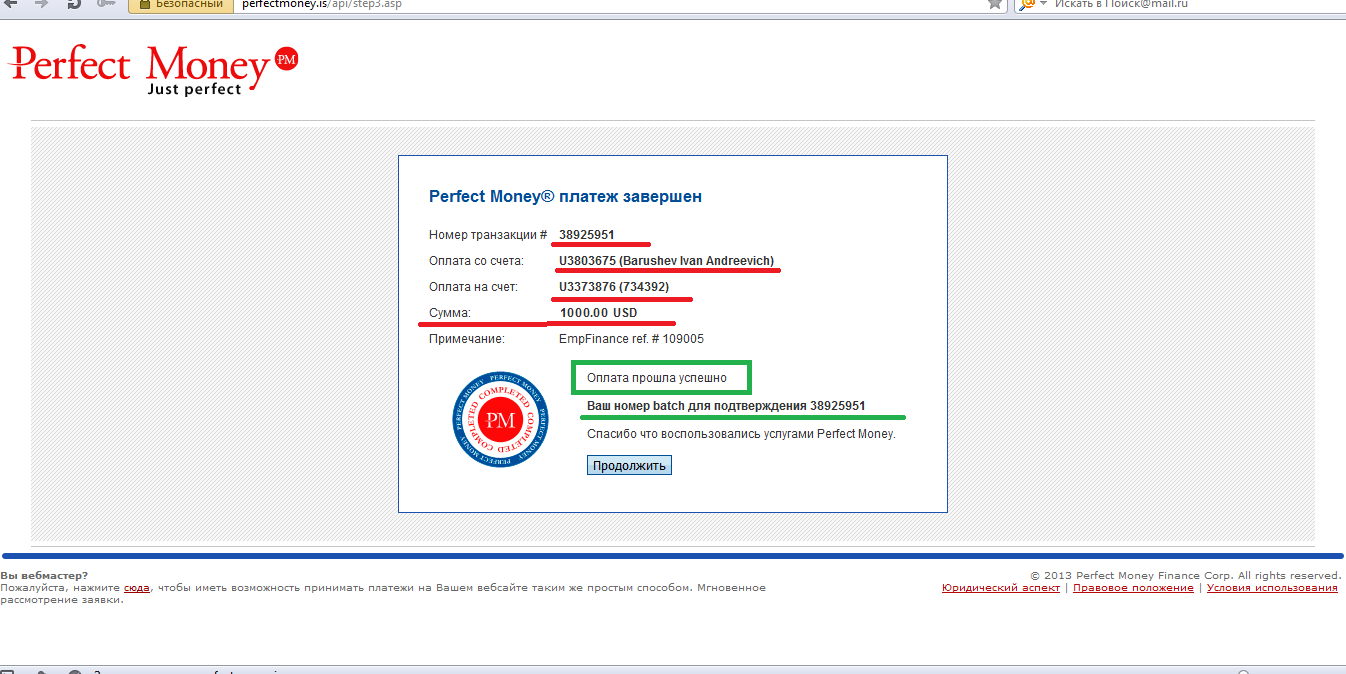The height and width of the screenshot is (674, 1346).
Task: Click payee account U3373876 (734392)
Action: (x=614, y=287)
